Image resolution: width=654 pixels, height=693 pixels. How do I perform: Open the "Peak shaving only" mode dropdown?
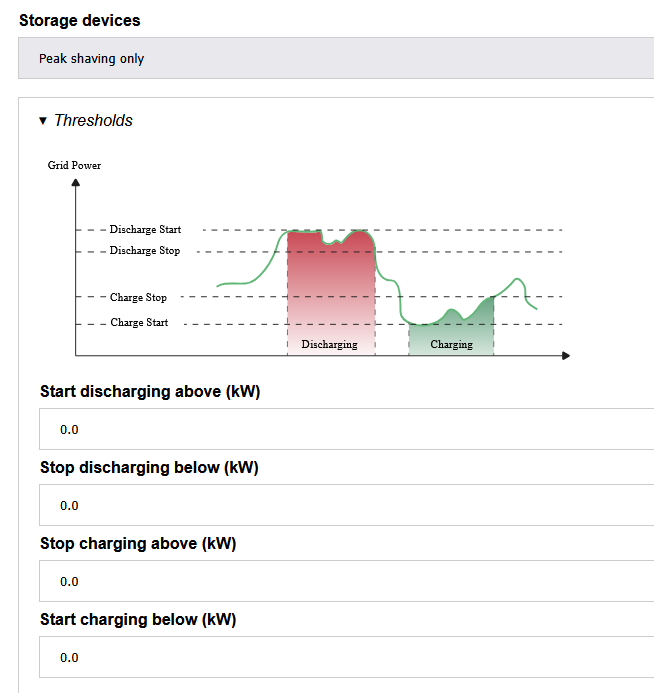click(336, 59)
